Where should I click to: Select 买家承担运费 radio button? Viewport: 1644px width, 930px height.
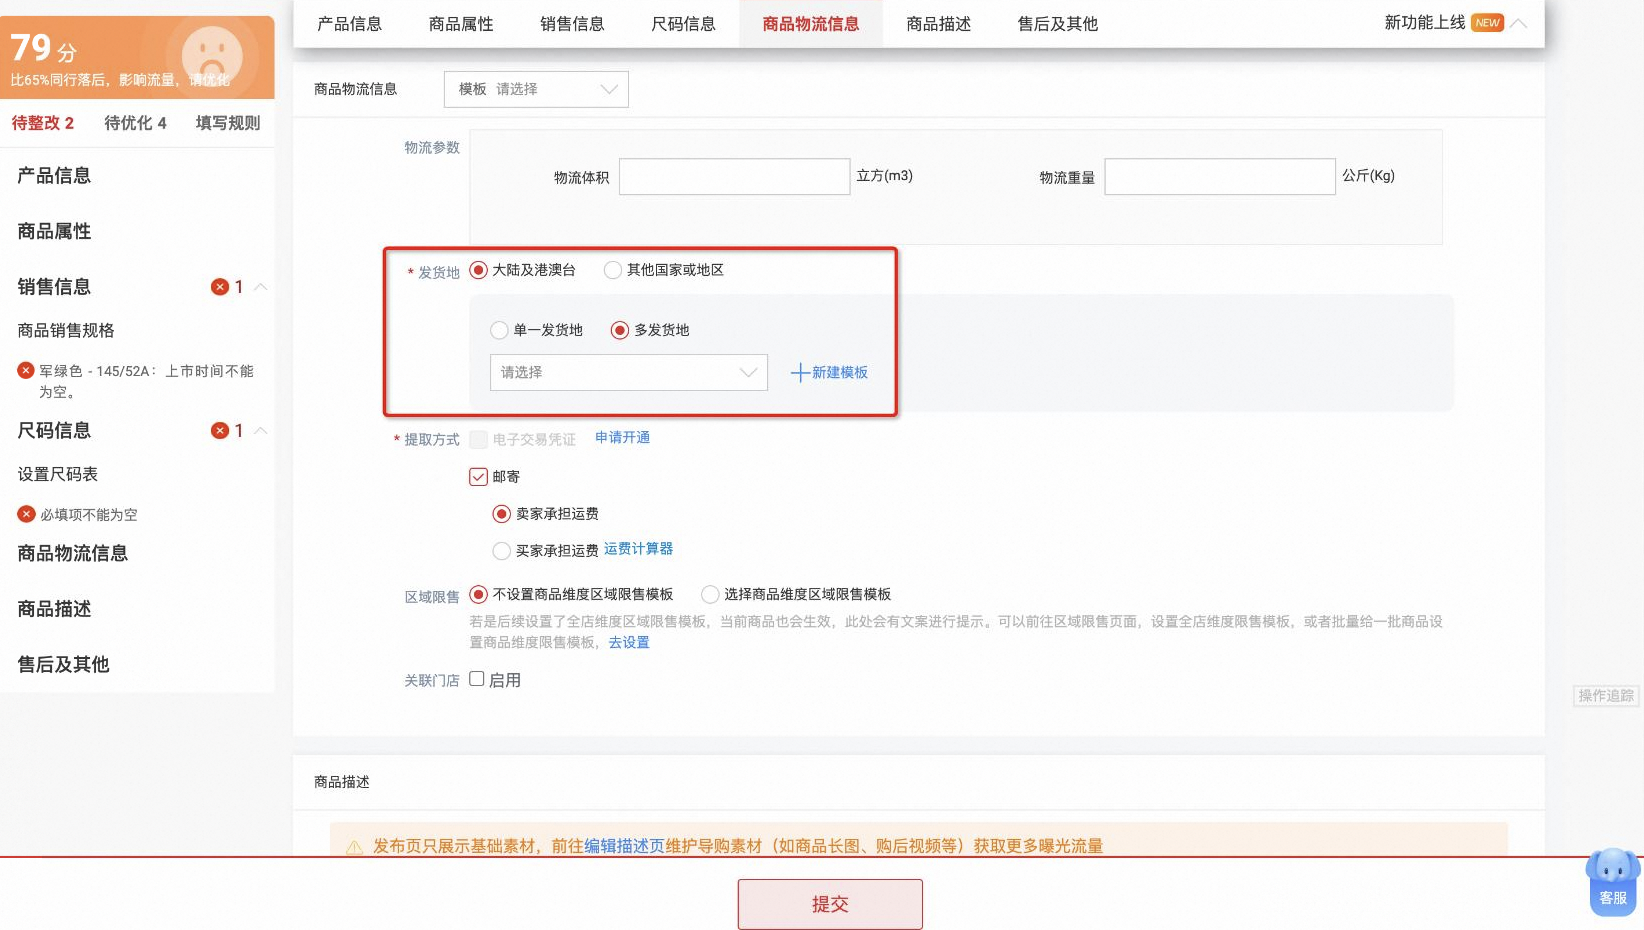point(502,551)
